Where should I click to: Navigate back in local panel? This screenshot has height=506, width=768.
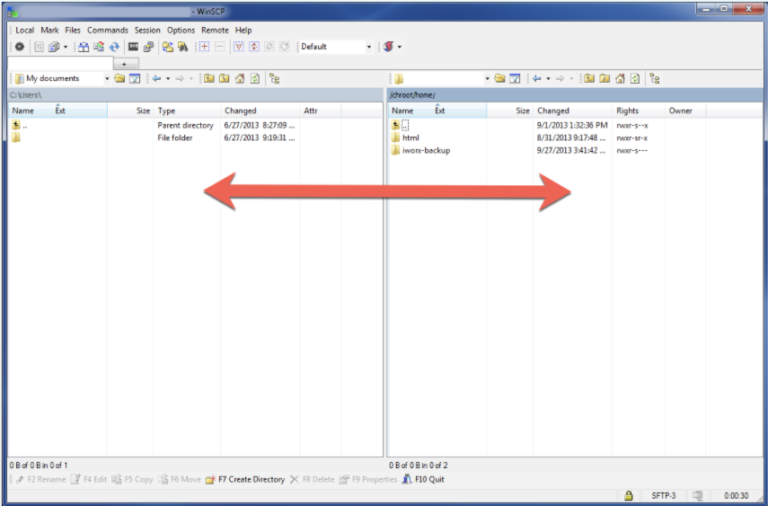coord(156,78)
